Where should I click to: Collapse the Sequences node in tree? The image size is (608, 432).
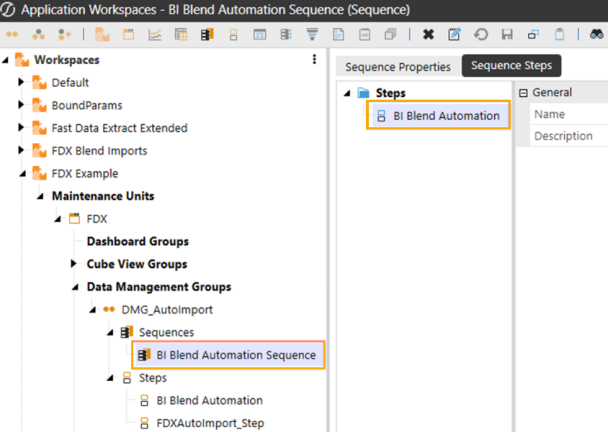110,333
